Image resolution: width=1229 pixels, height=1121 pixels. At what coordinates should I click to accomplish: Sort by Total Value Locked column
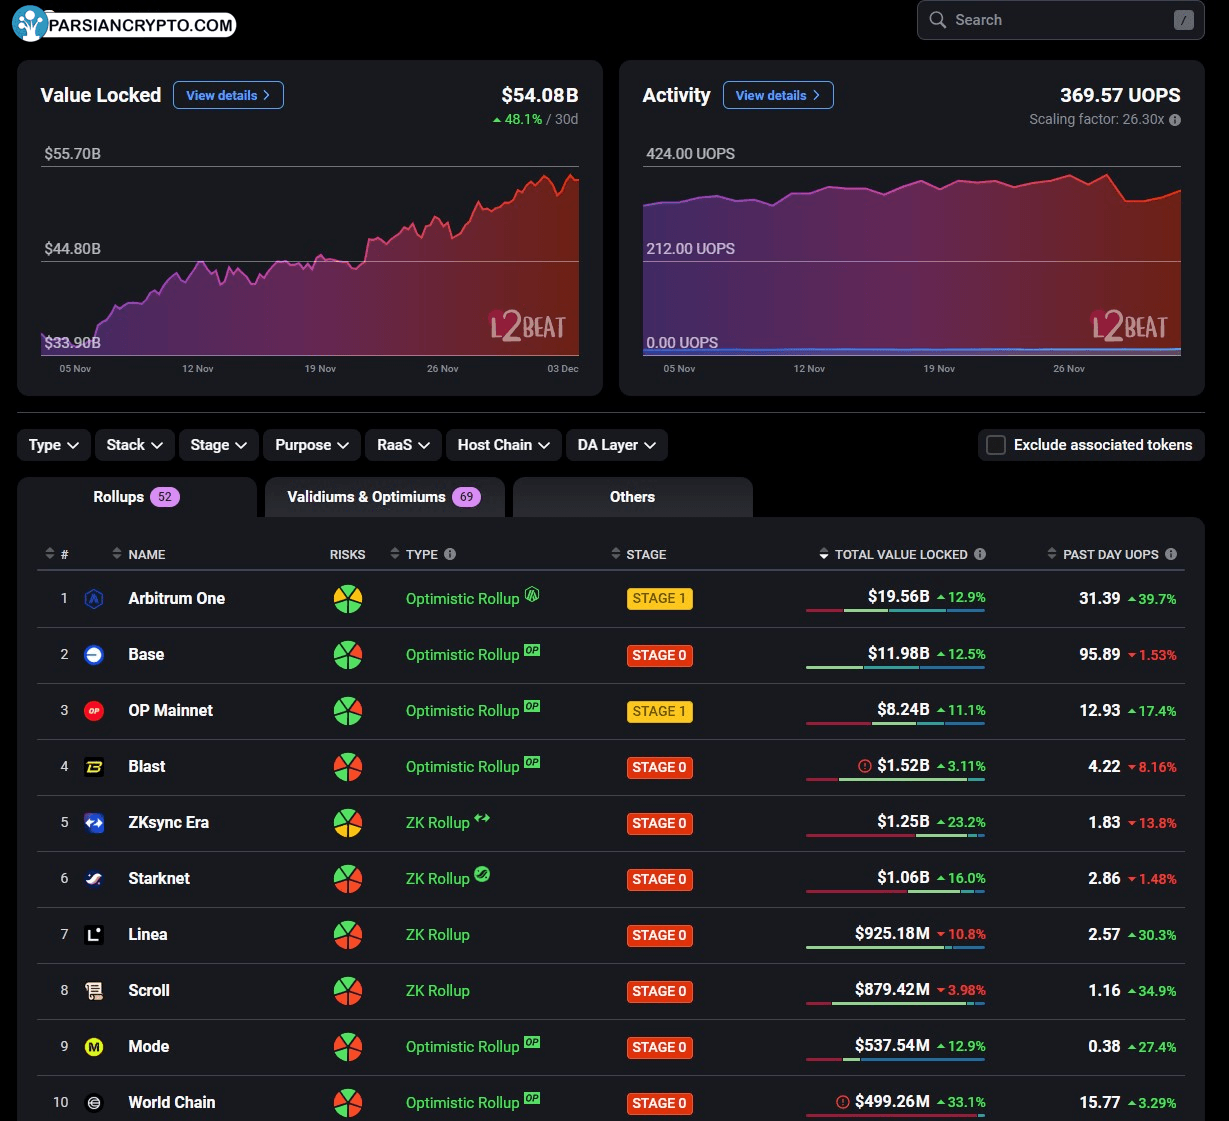pos(892,554)
